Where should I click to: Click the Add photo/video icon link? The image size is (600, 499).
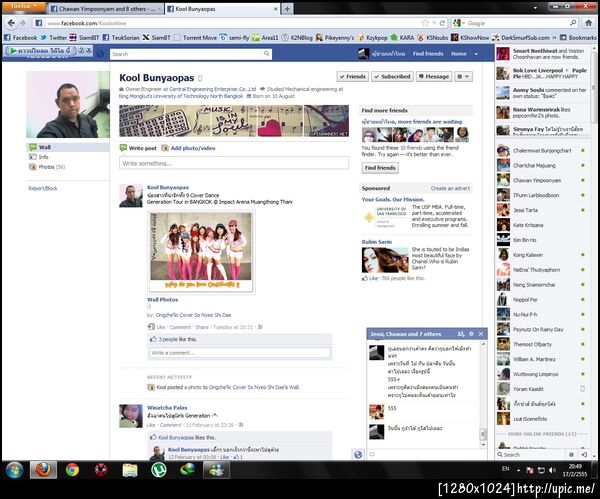click(188, 148)
